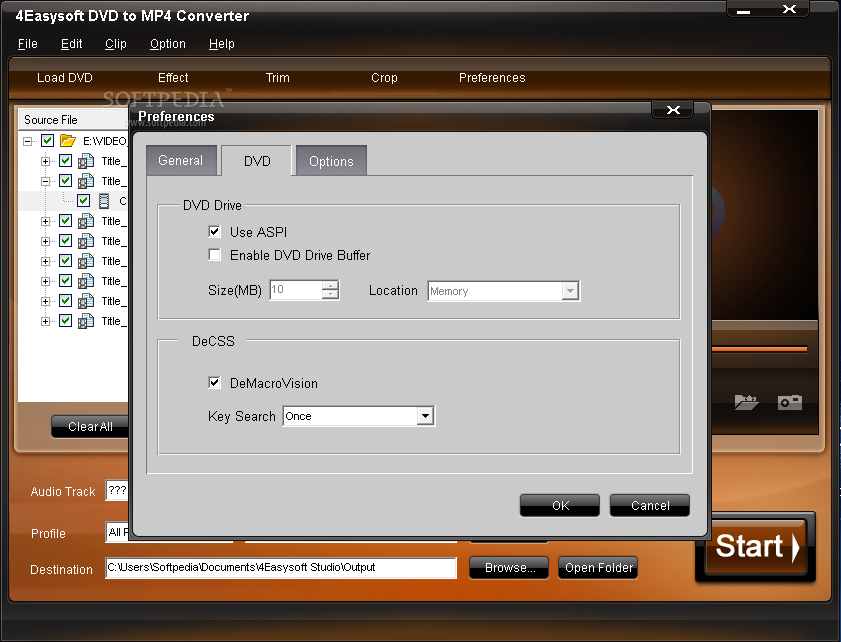This screenshot has height=642, width=841.
Task: Click the camera snapshot icon
Action: (790, 402)
